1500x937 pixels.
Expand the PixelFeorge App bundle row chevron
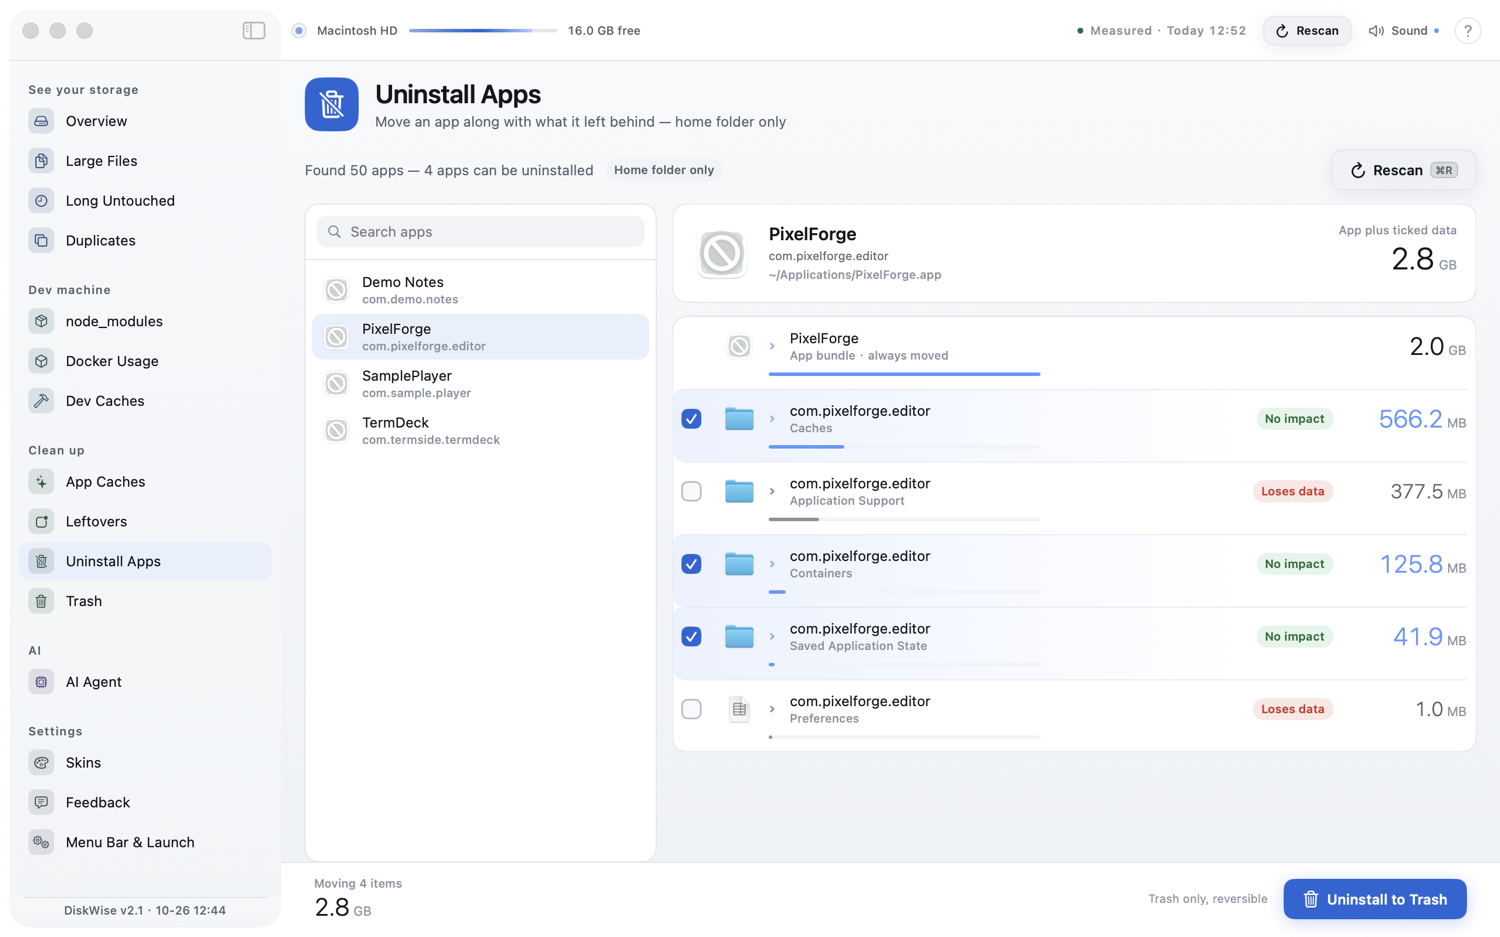(x=772, y=347)
